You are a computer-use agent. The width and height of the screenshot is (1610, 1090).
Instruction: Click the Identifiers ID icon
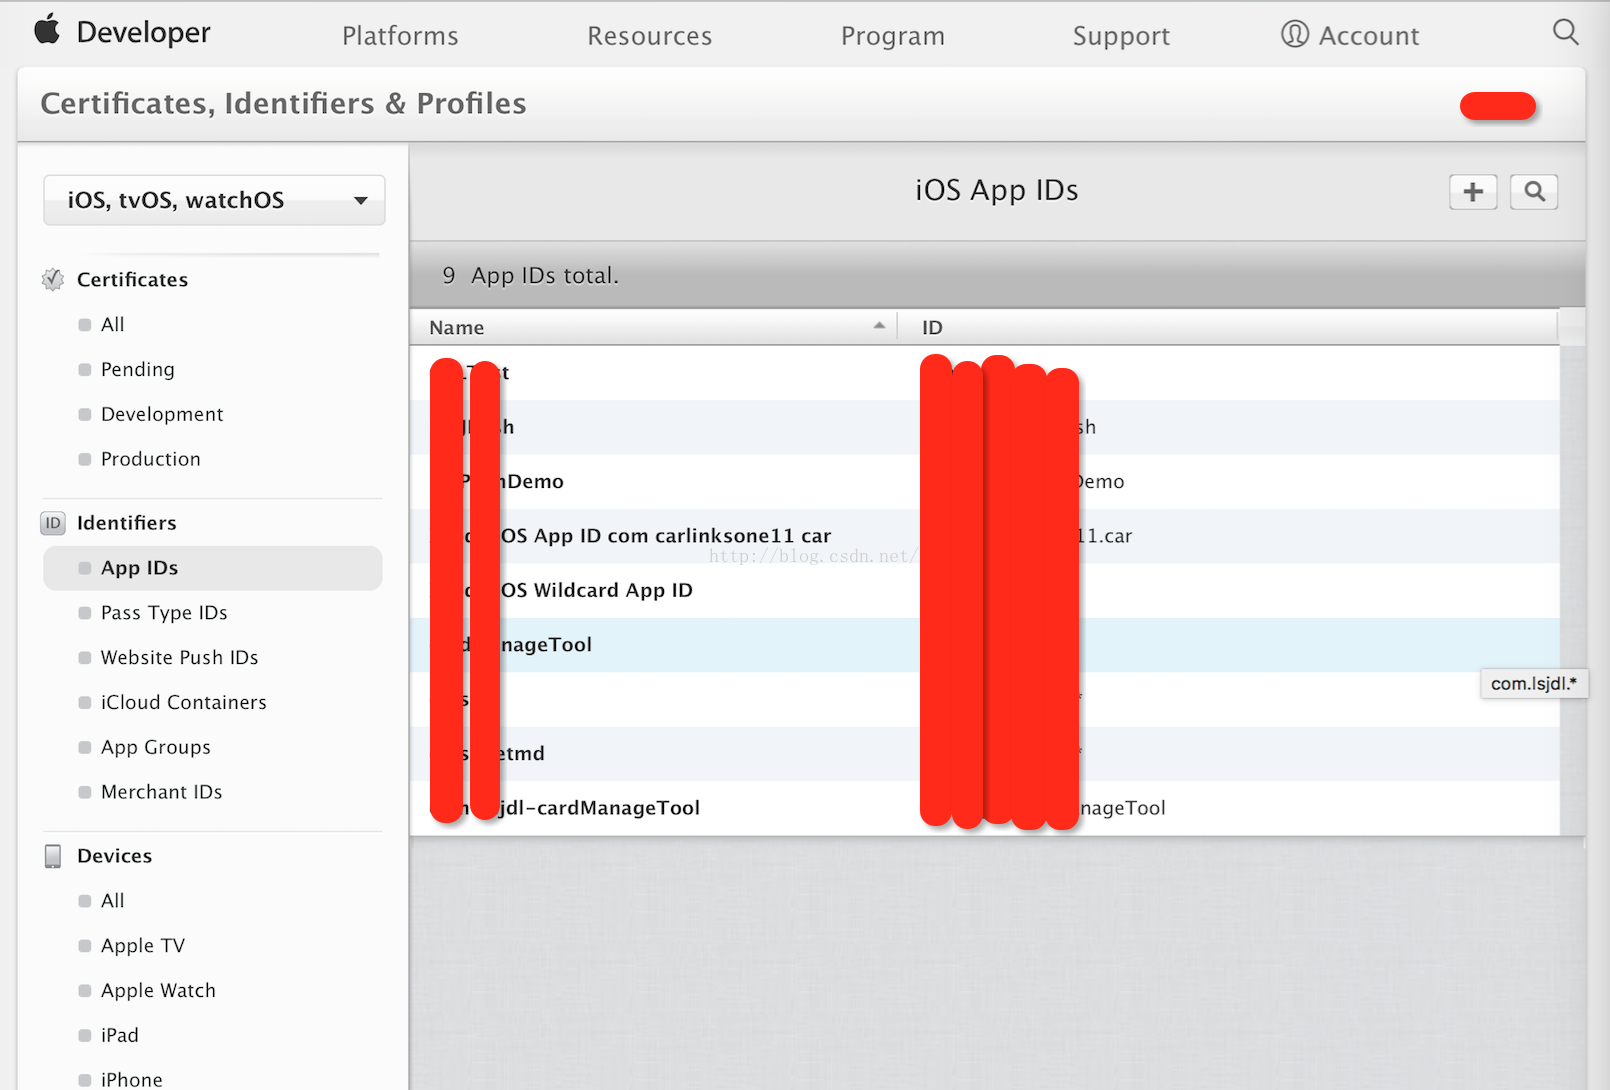point(53,523)
